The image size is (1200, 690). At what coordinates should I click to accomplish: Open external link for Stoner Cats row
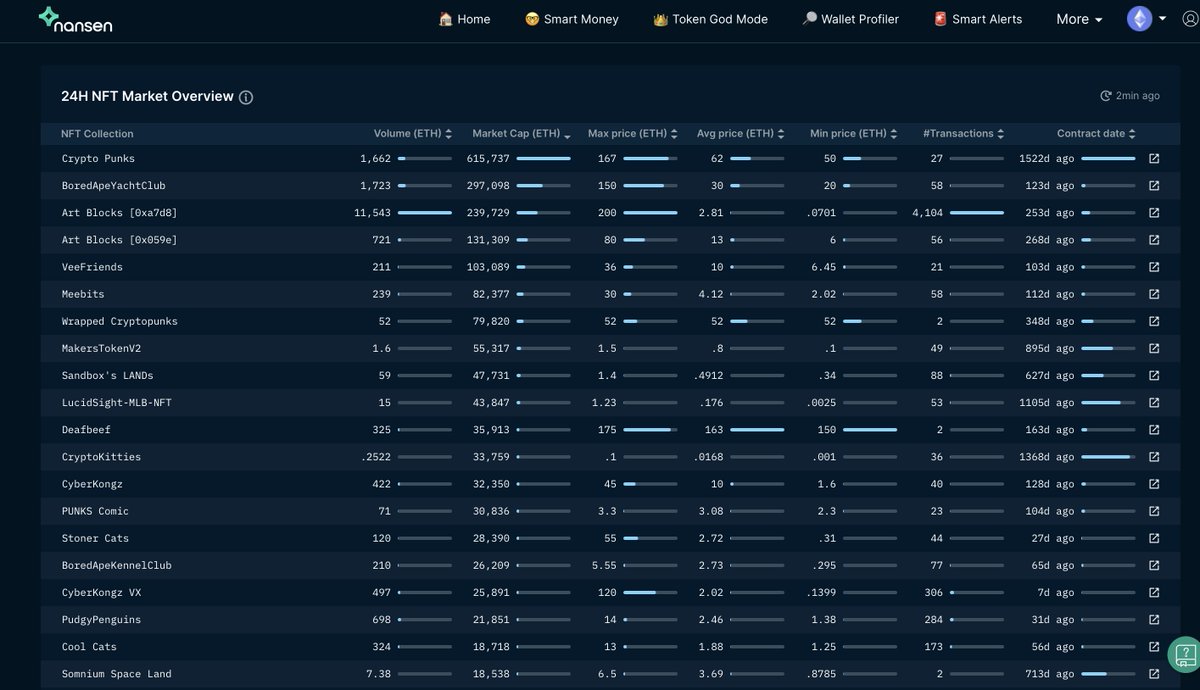click(x=1154, y=538)
